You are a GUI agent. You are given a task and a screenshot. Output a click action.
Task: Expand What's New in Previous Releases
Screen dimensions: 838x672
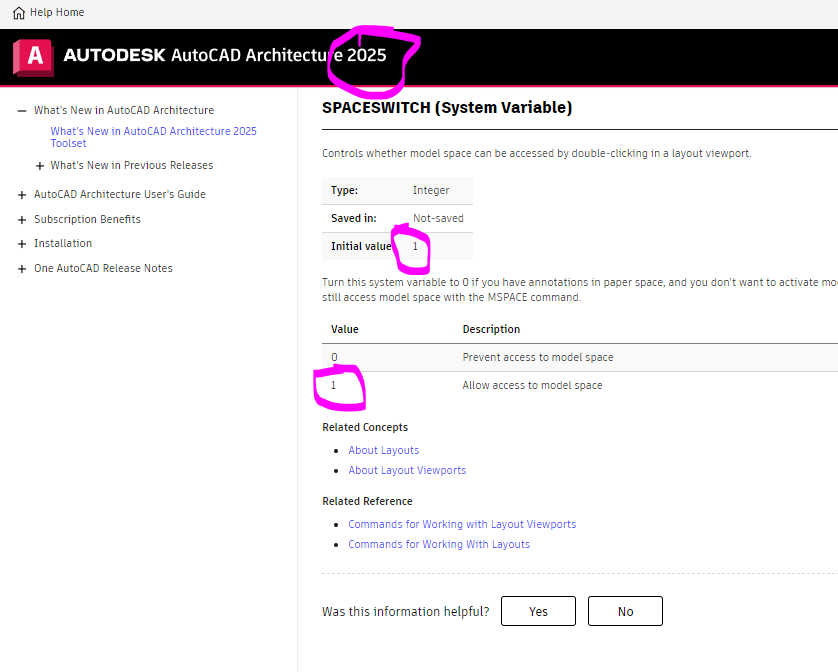pyautogui.click(x=40, y=164)
